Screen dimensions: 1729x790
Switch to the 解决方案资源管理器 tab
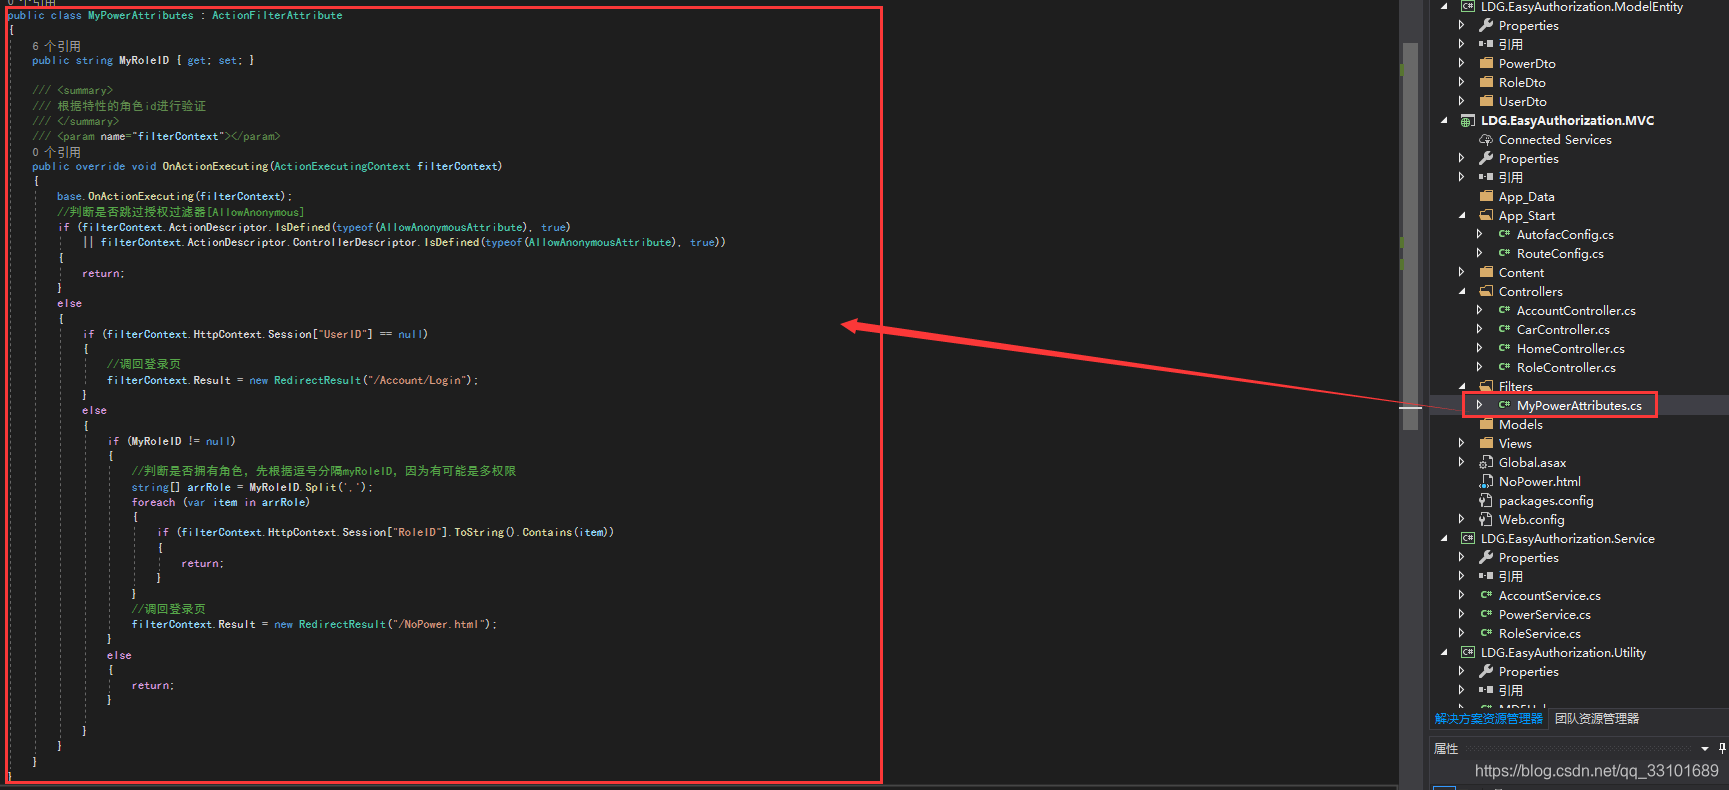[x=1488, y=719]
